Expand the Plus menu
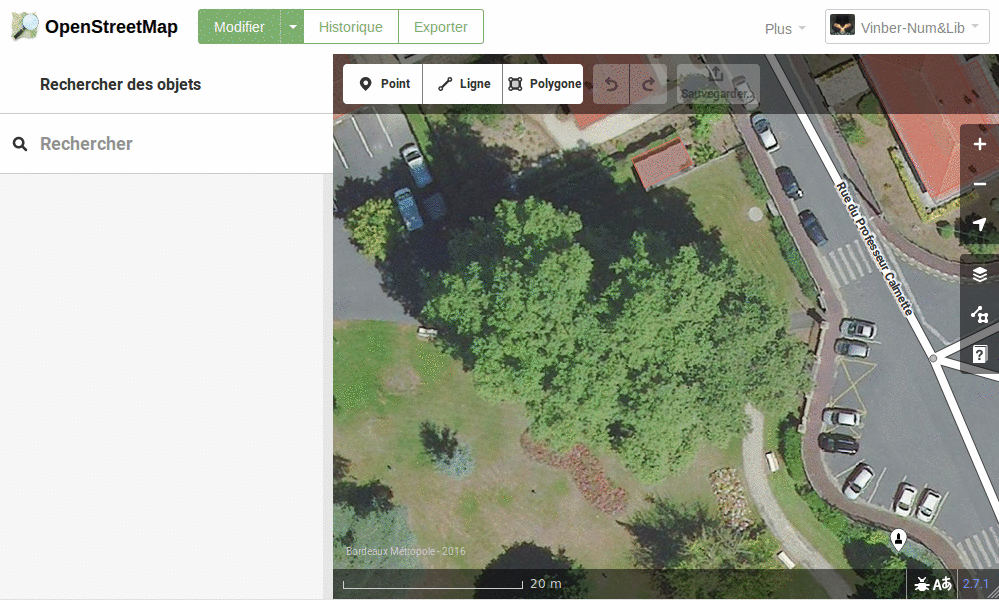The image size is (999, 600). [x=785, y=29]
